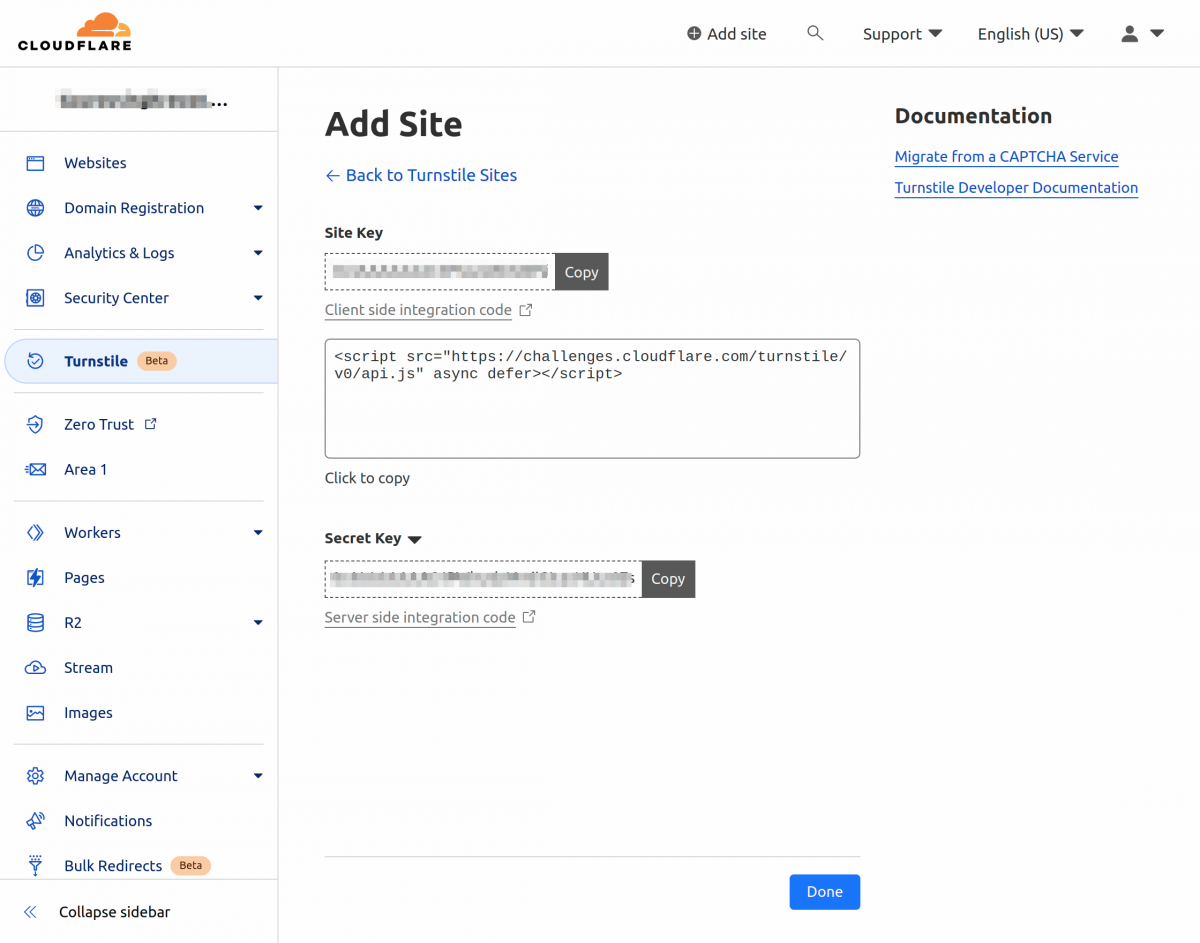Click the Bulk Redirects funnel icon
This screenshot has width=1200, height=943.
pos(35,866)
